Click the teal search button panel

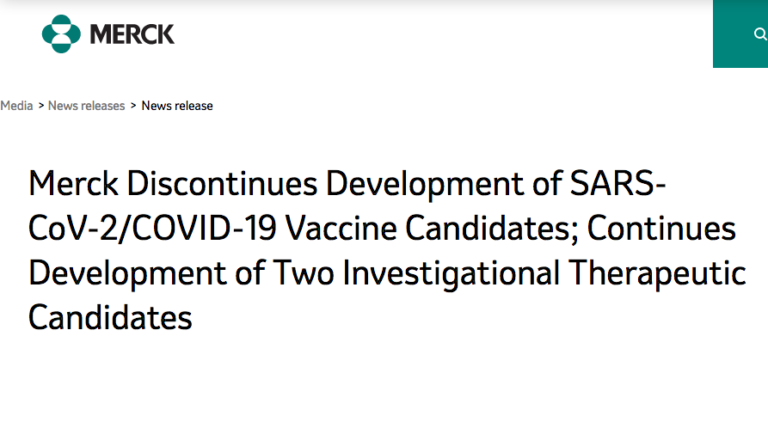pyautogui.click(x=741, y=34)
